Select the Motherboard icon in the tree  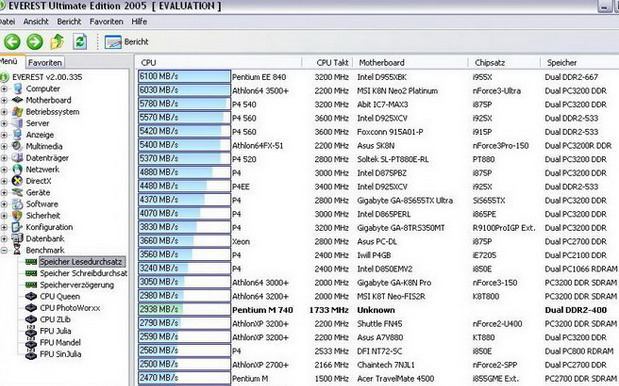point(18,100)
